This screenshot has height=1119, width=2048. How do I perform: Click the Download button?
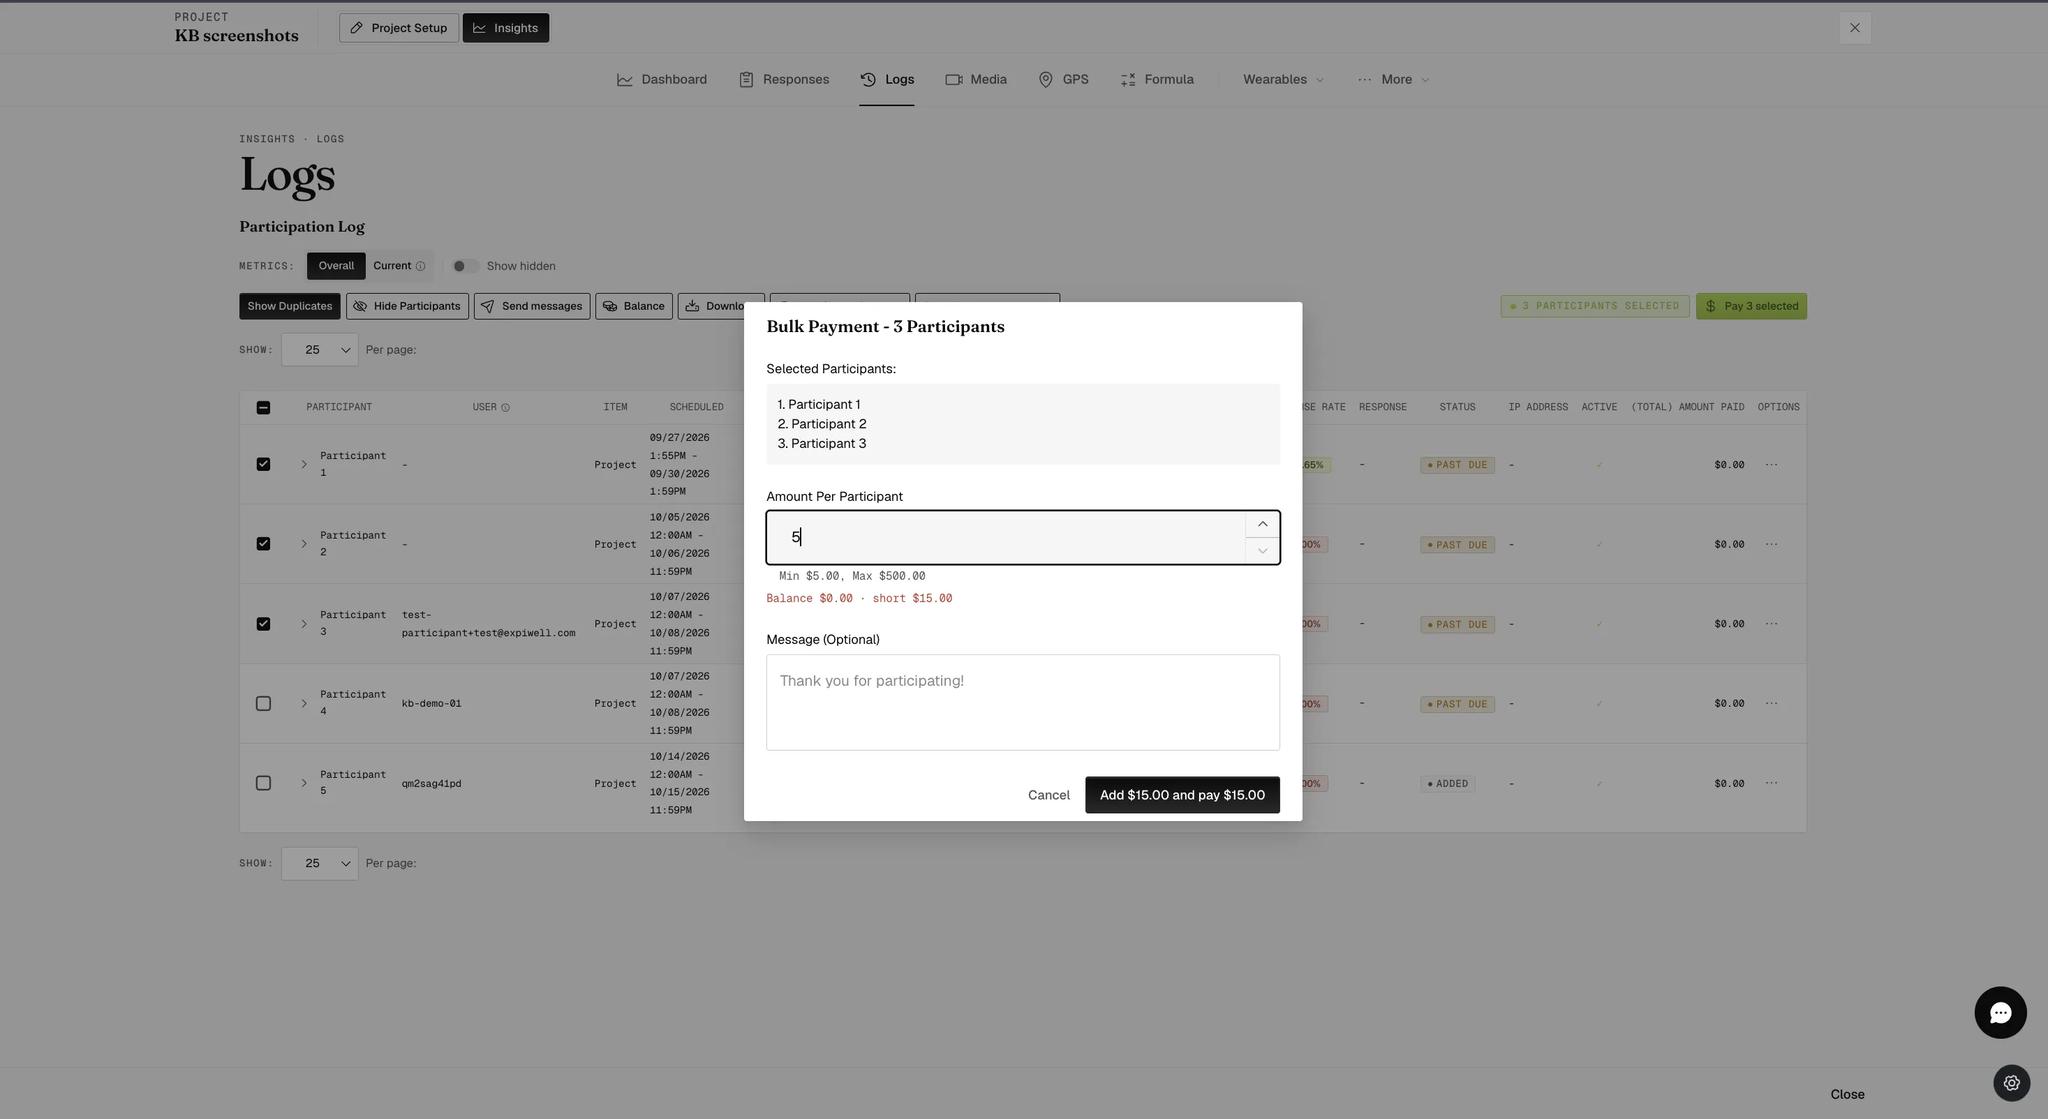(721, 306)
